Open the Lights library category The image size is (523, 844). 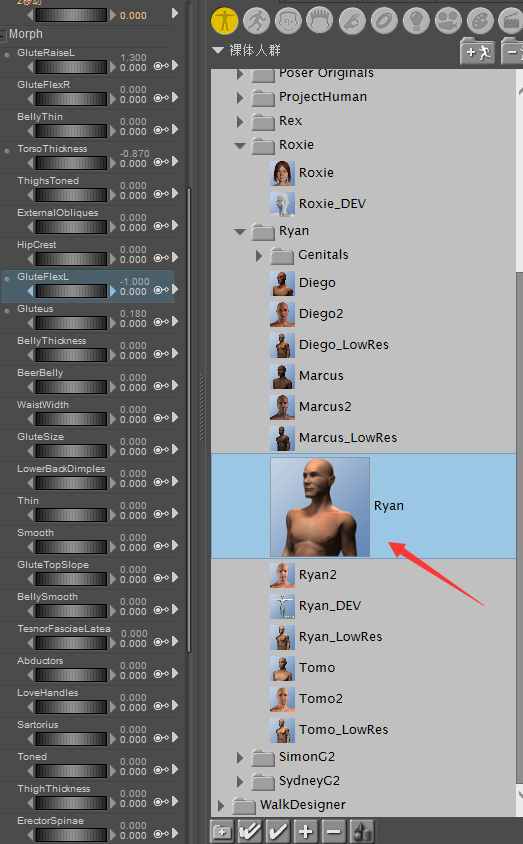click(x=416, y=21)
